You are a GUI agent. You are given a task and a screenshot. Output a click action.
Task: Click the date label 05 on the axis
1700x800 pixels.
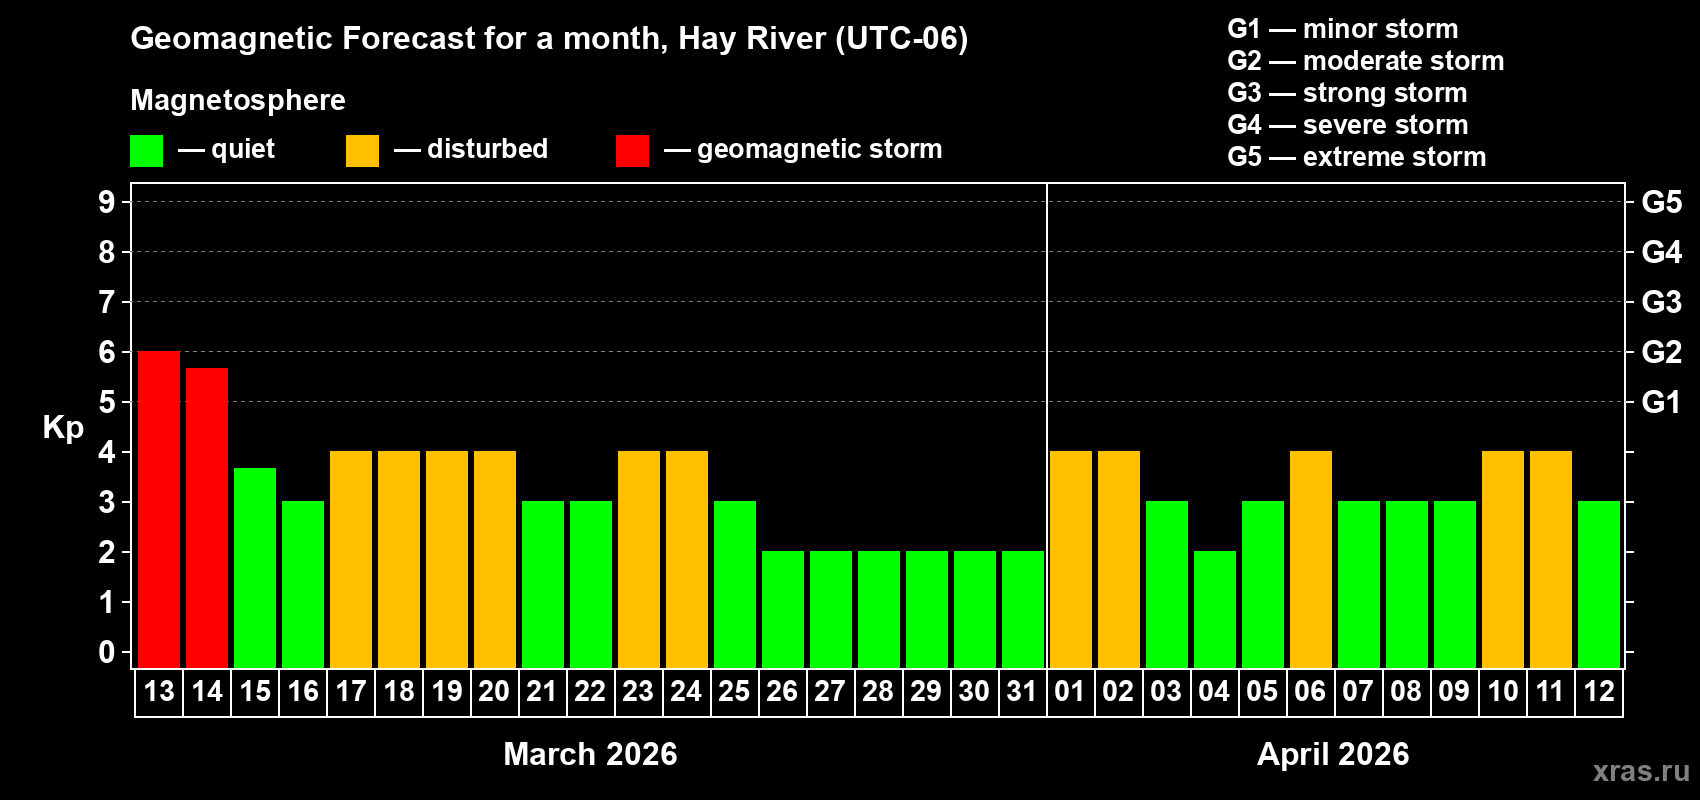coord(1263,692)
